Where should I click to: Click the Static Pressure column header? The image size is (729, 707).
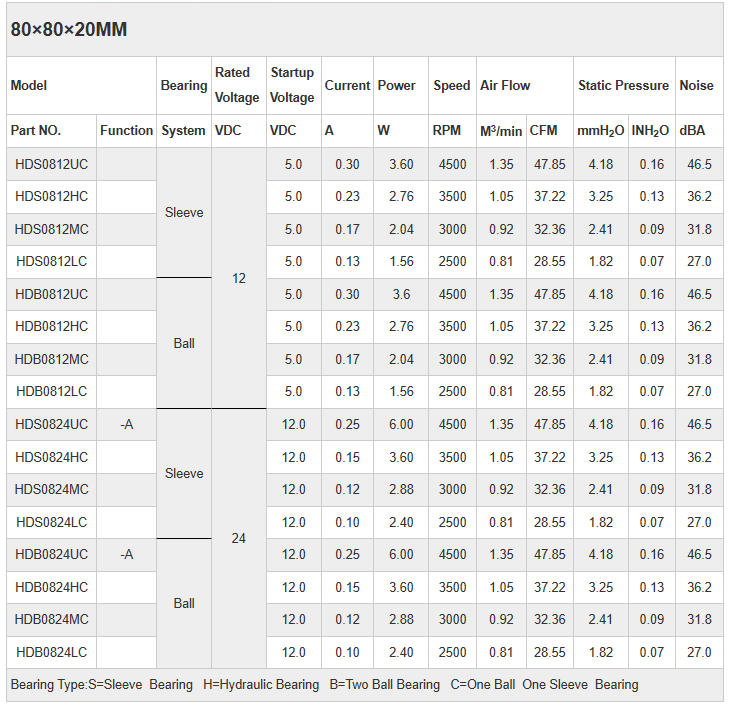tap(623, 85)
